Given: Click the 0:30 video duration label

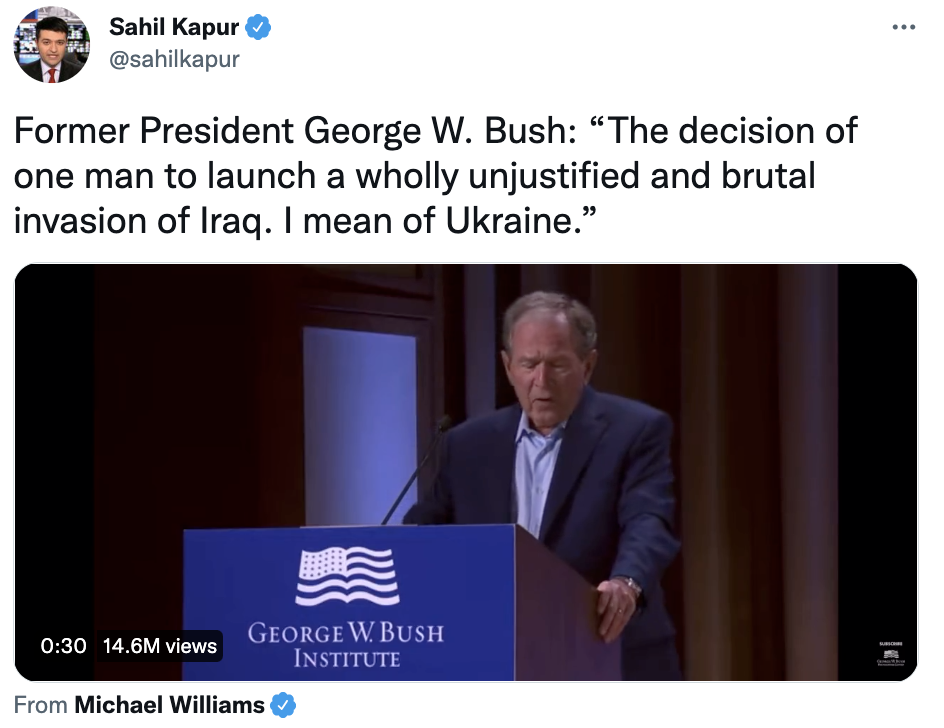Looking at the screenshot, I should point(64,646).
